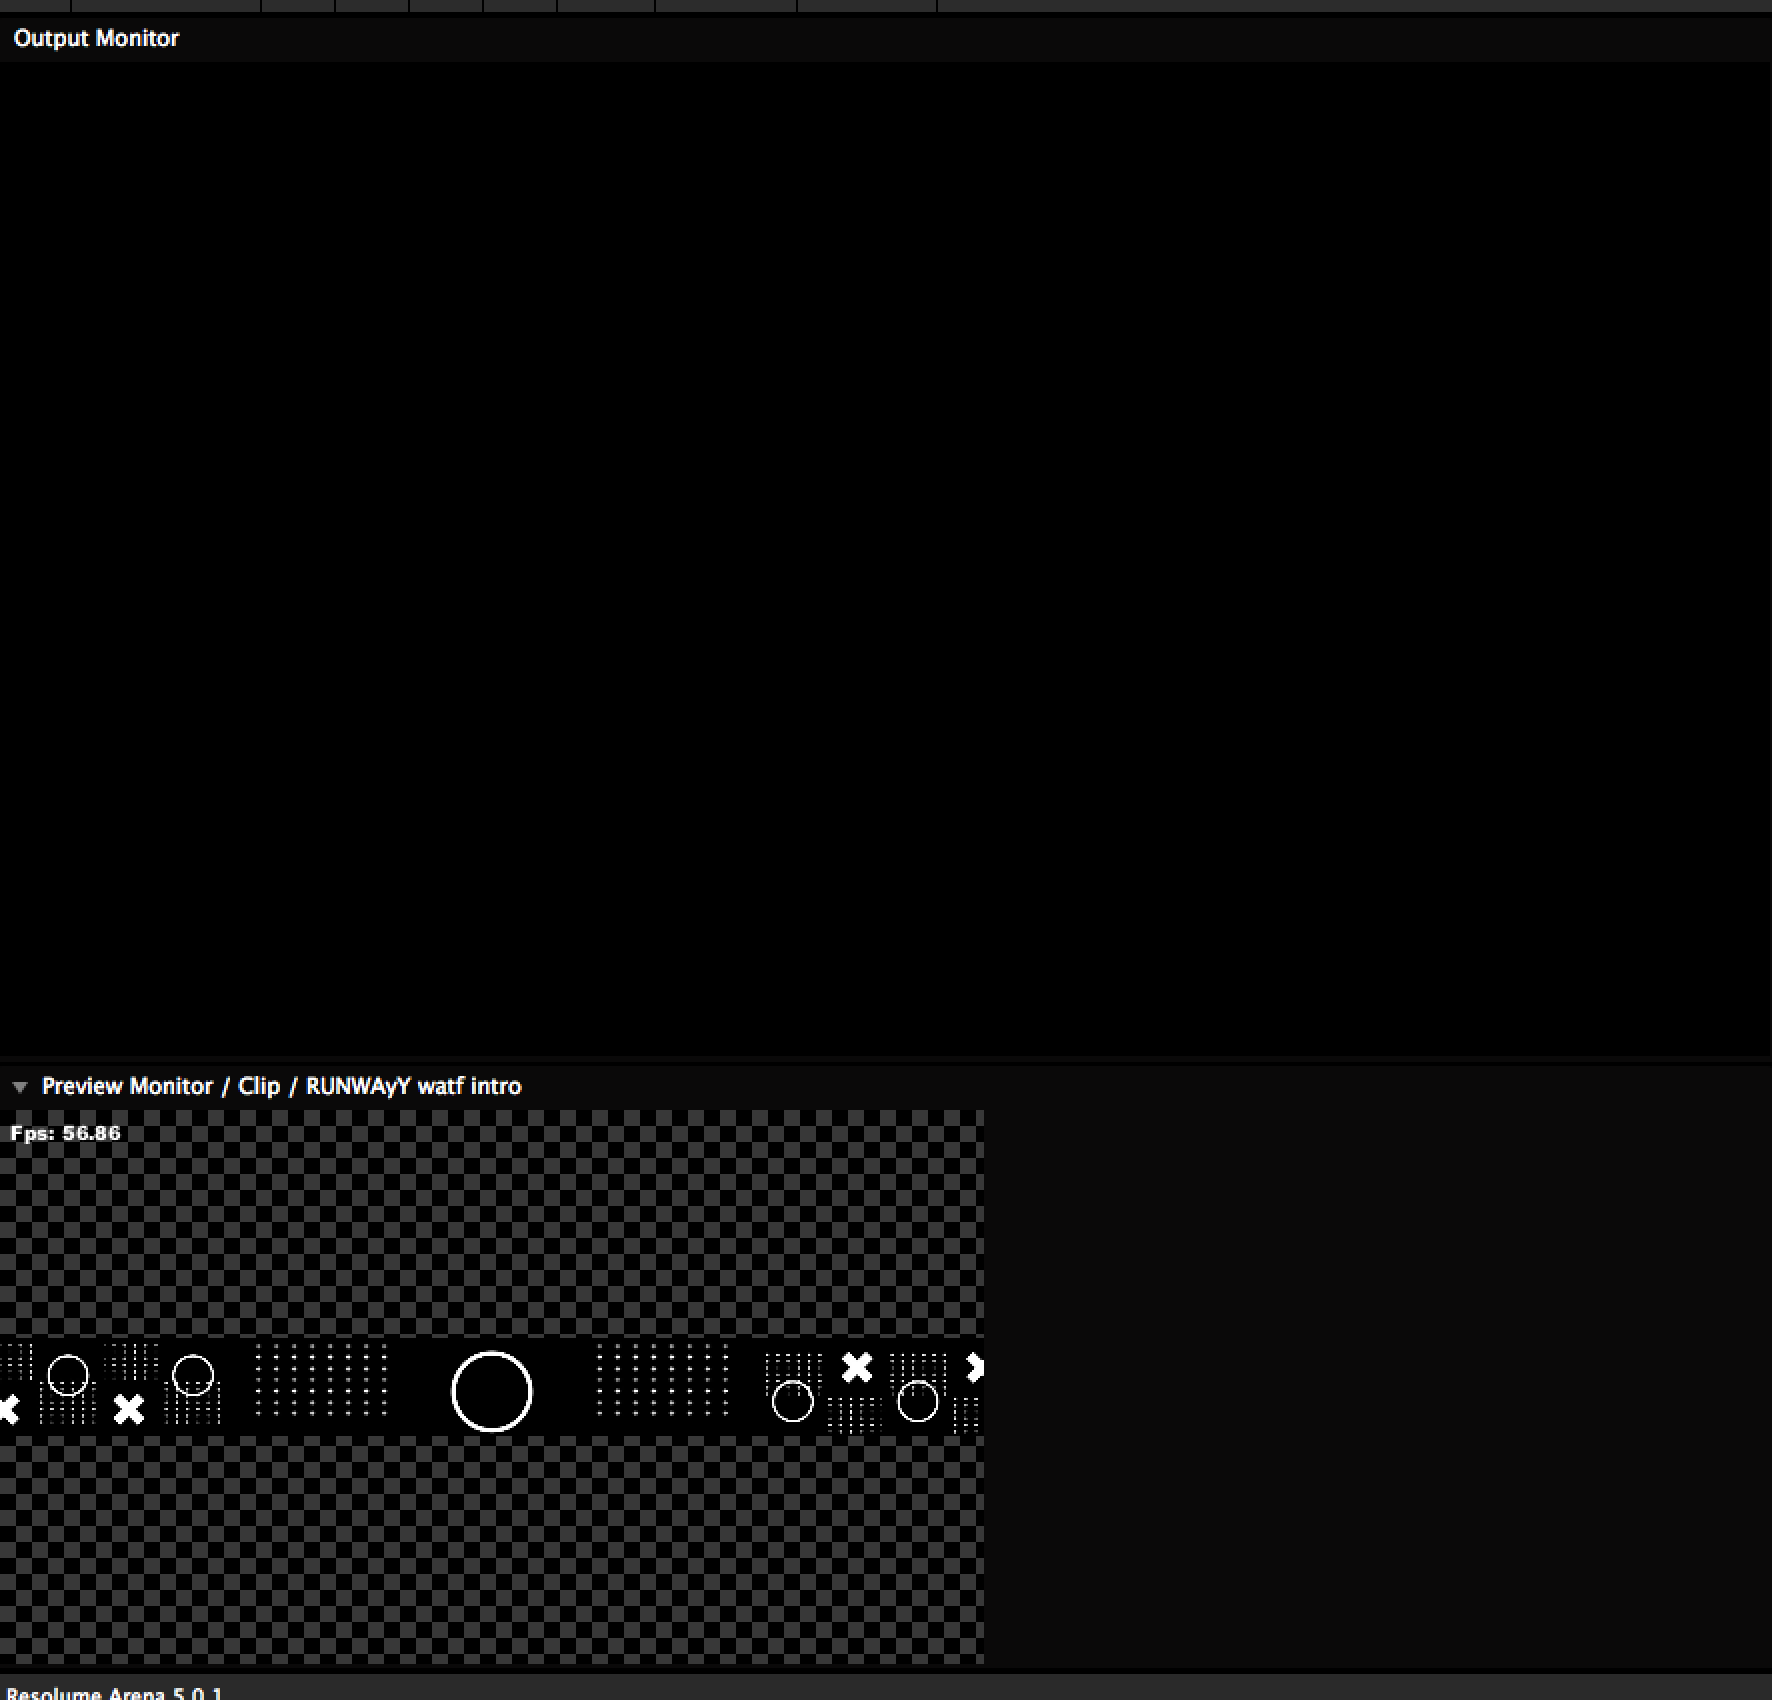Click the checkered area below the clip strip
This screenshot has height=1700, width=1772.
pos(492,1550)
